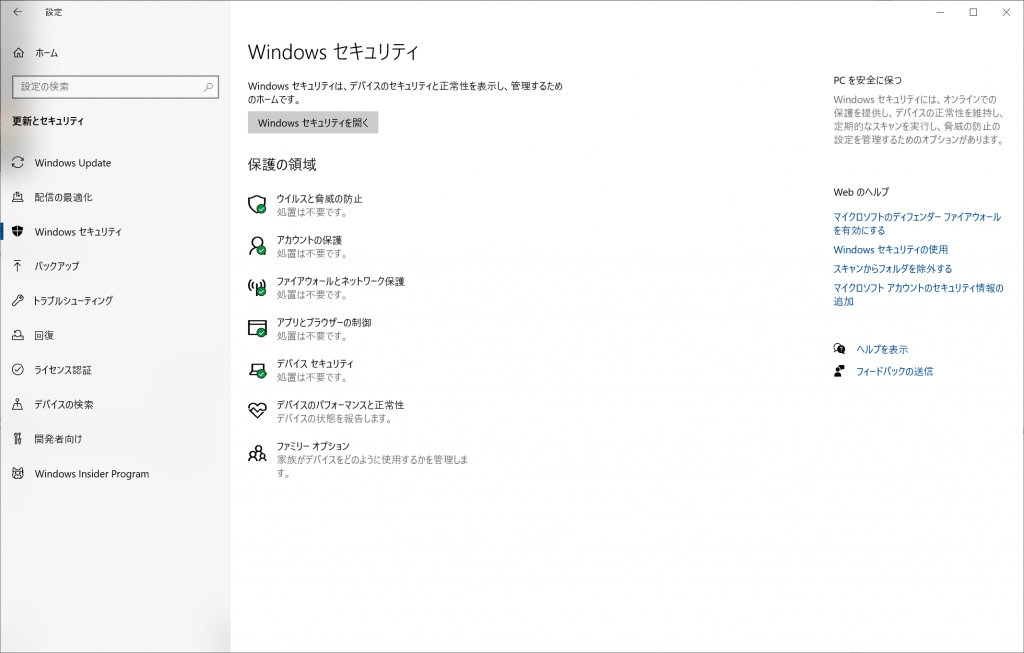Open ファイアウォールとネットワーク保護
The image size is (1024, 653).
[340, 281]
